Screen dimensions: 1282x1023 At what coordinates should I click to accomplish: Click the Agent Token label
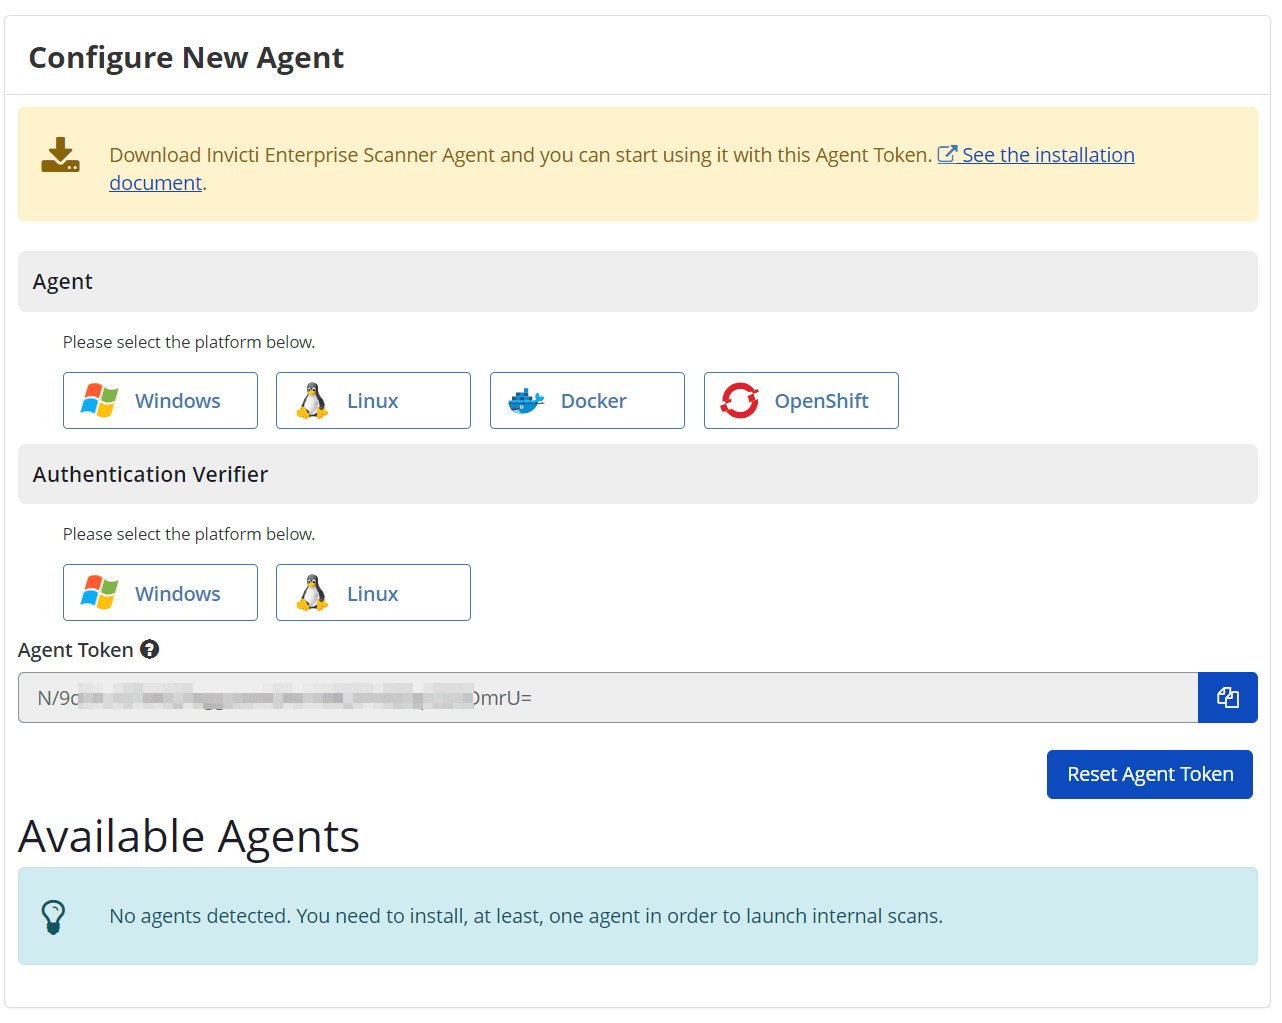(x=75, y=650)
